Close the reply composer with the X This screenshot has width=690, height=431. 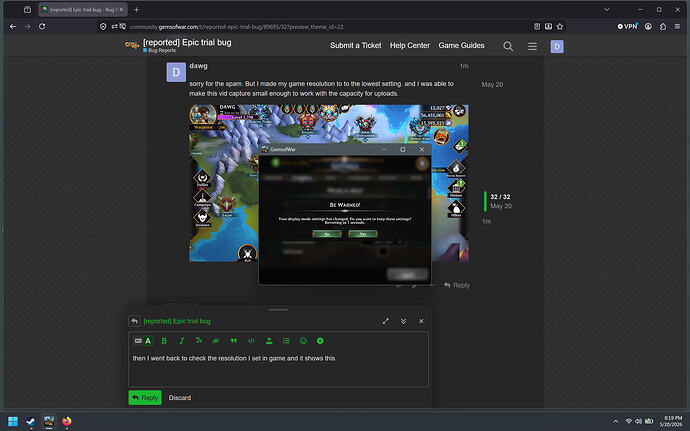(421, 321)
